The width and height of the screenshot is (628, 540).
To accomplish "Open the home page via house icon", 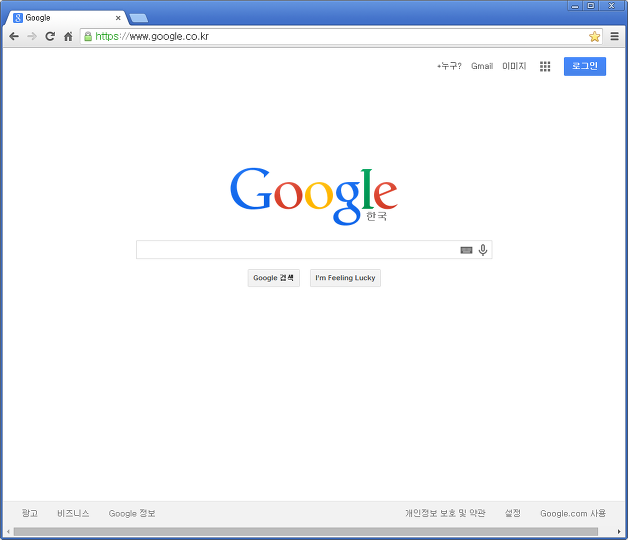I will (68, 36).
